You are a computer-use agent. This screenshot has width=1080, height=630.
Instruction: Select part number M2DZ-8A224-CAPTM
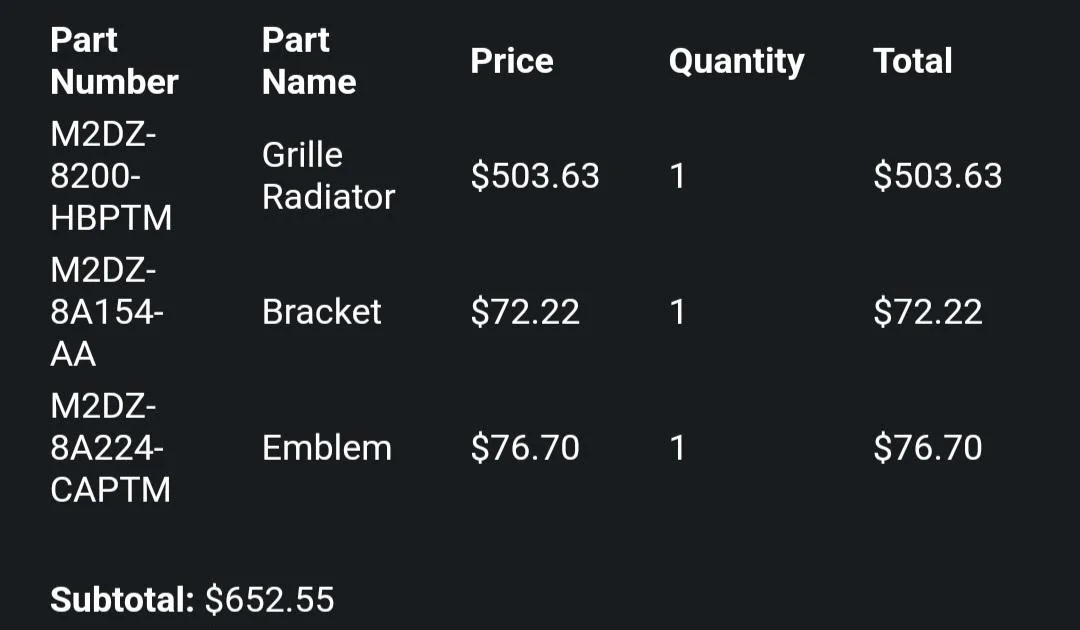[110, 448]
